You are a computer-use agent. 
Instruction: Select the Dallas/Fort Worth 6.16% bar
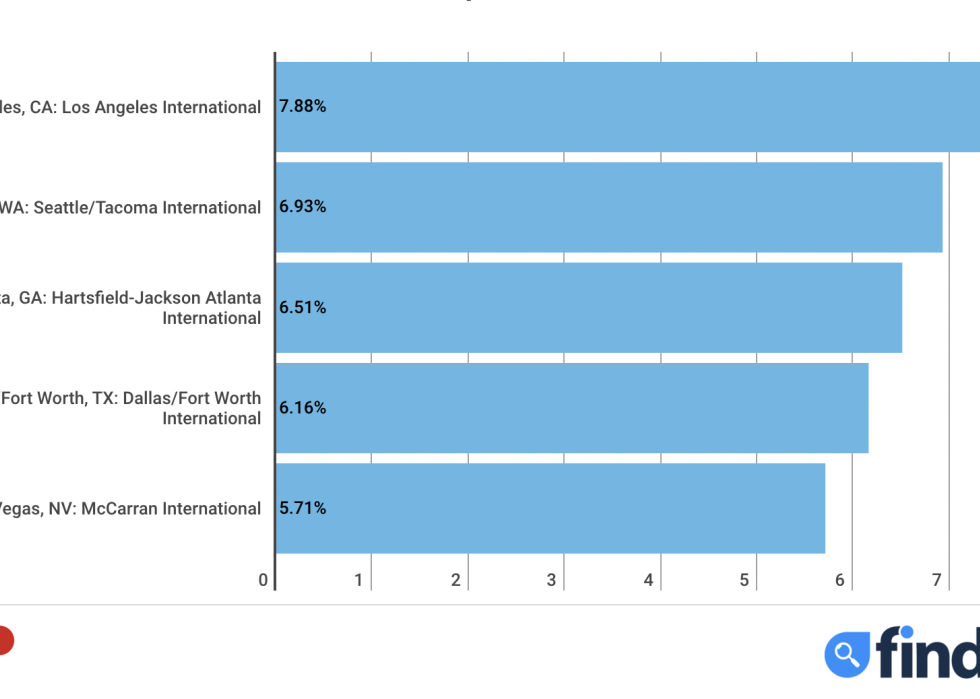coord(572,408)
